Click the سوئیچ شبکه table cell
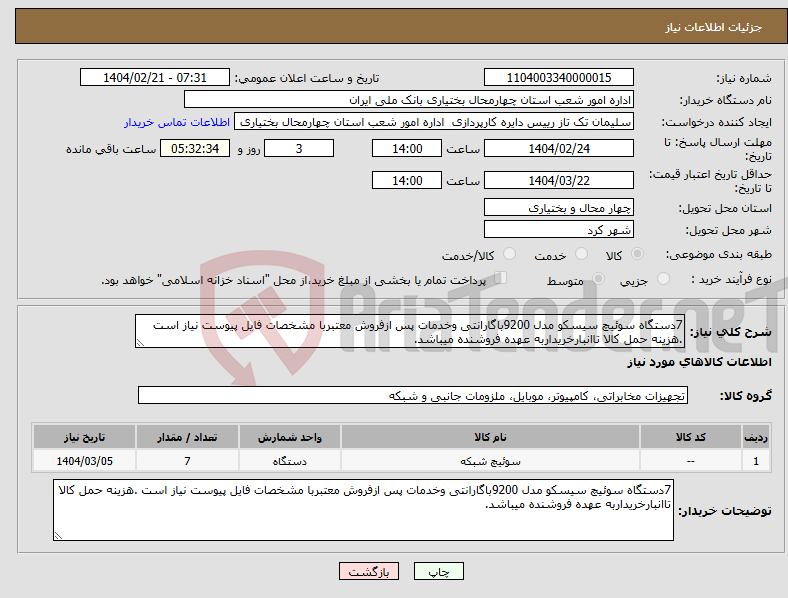This screenshot has height=598, width=788. [x=490, y=460]
